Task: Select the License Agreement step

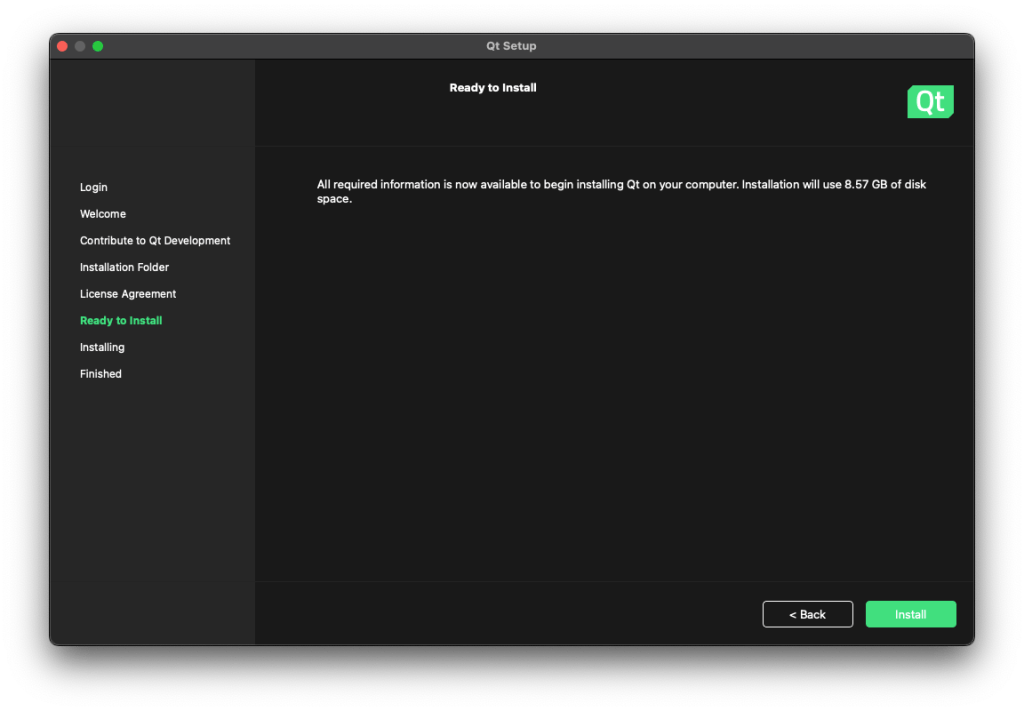Action: (x=128, y=294)
